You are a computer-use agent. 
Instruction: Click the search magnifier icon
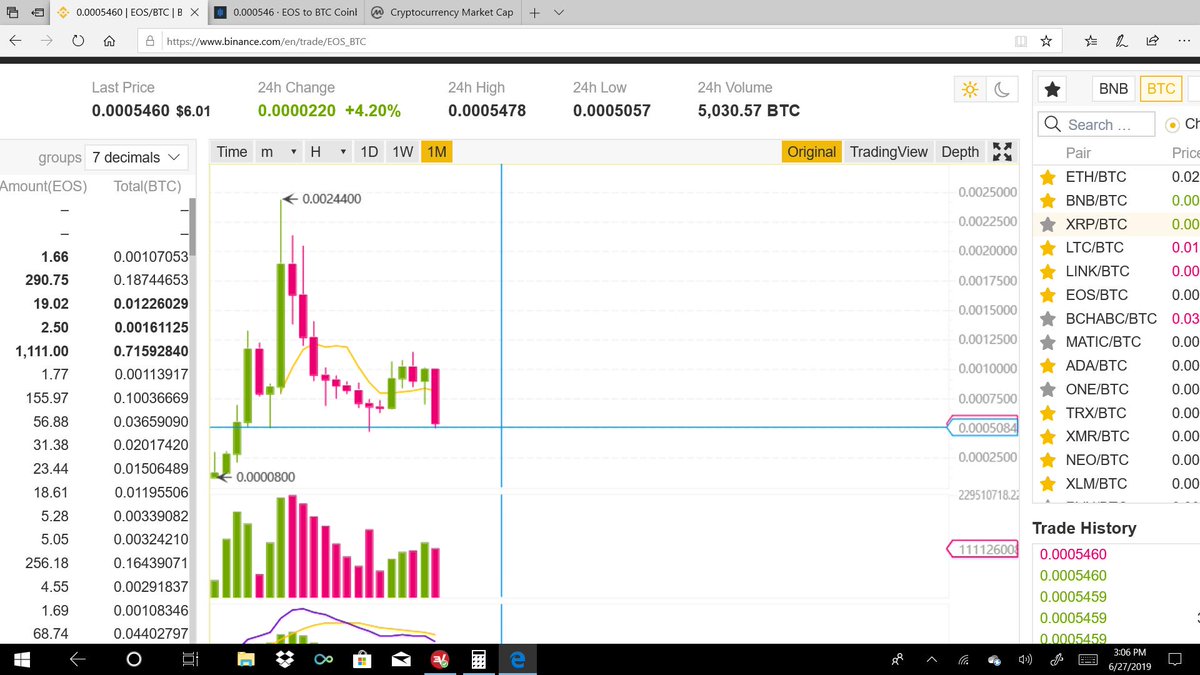click(x=1051, y=124)
